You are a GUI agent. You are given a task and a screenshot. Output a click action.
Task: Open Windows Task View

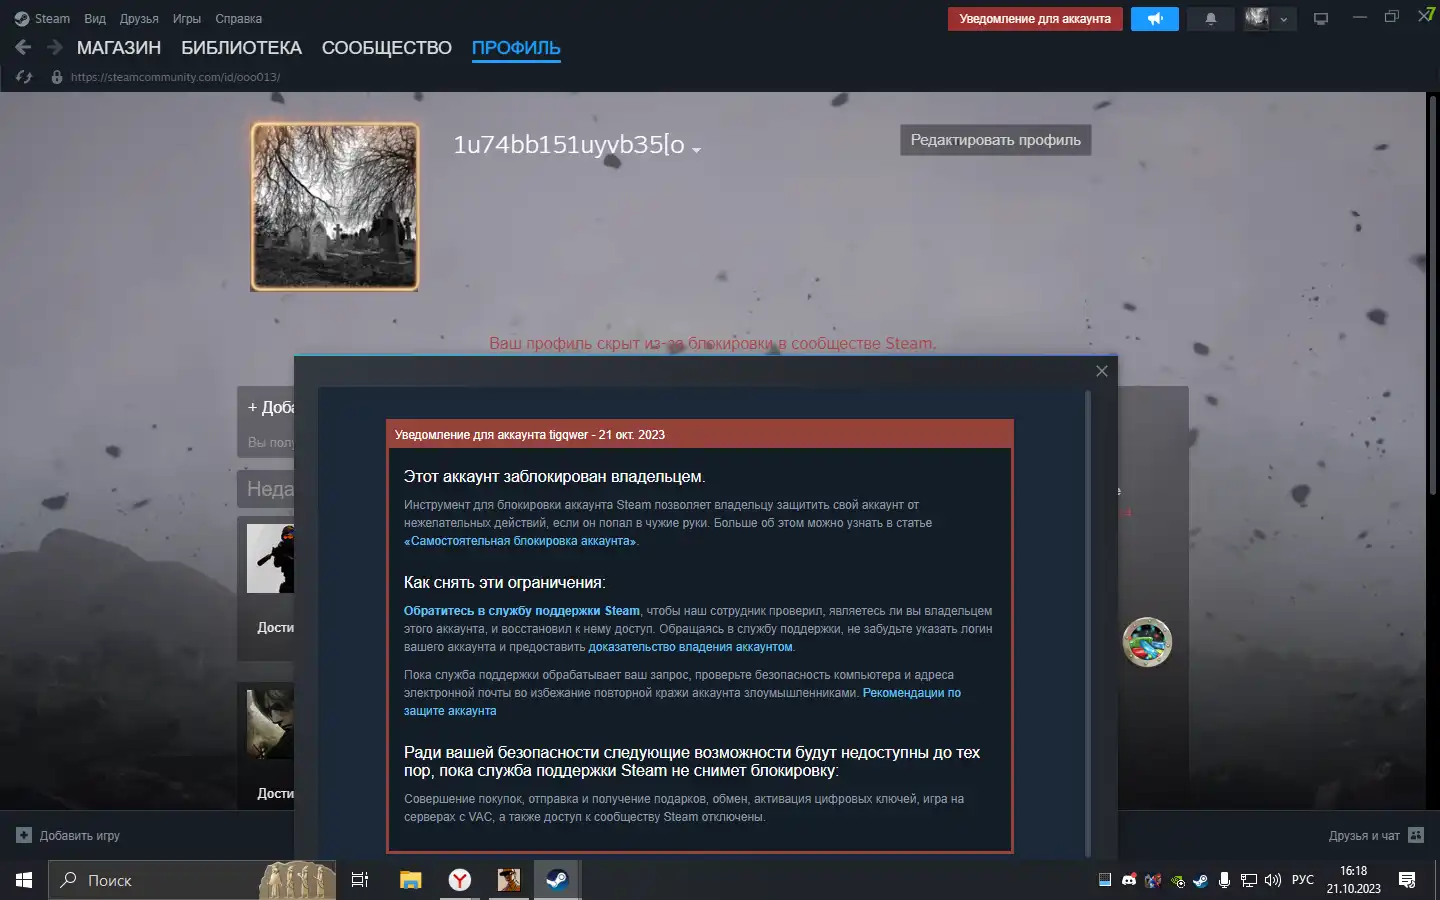[360, 880]
